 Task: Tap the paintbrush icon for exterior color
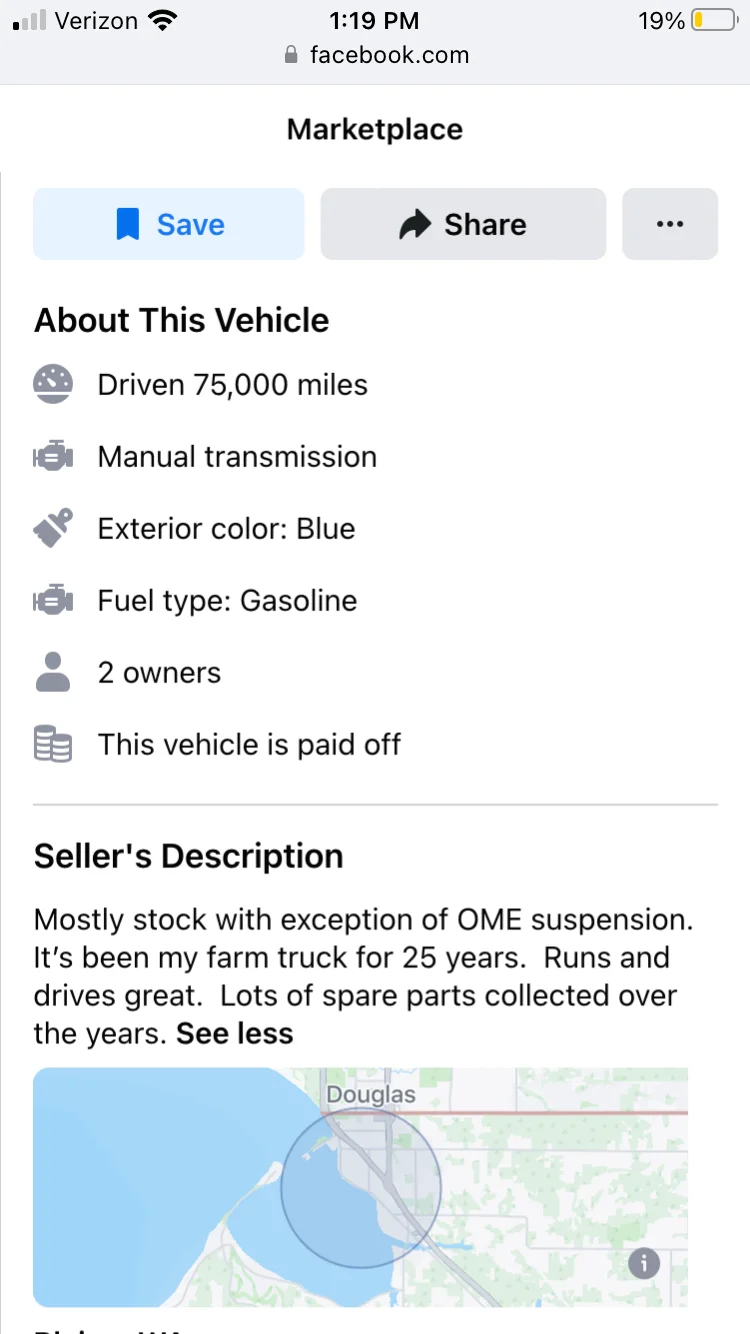point(53,528)
